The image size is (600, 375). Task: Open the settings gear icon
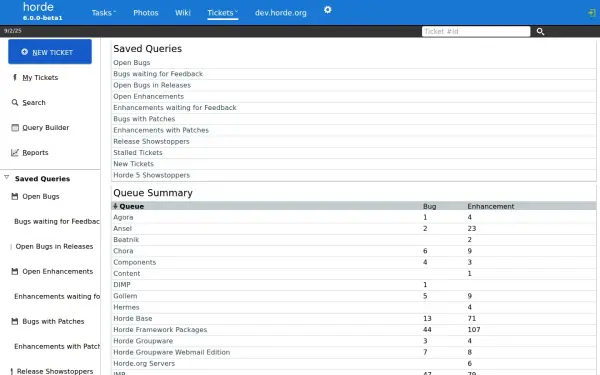[x=328, y=10]
